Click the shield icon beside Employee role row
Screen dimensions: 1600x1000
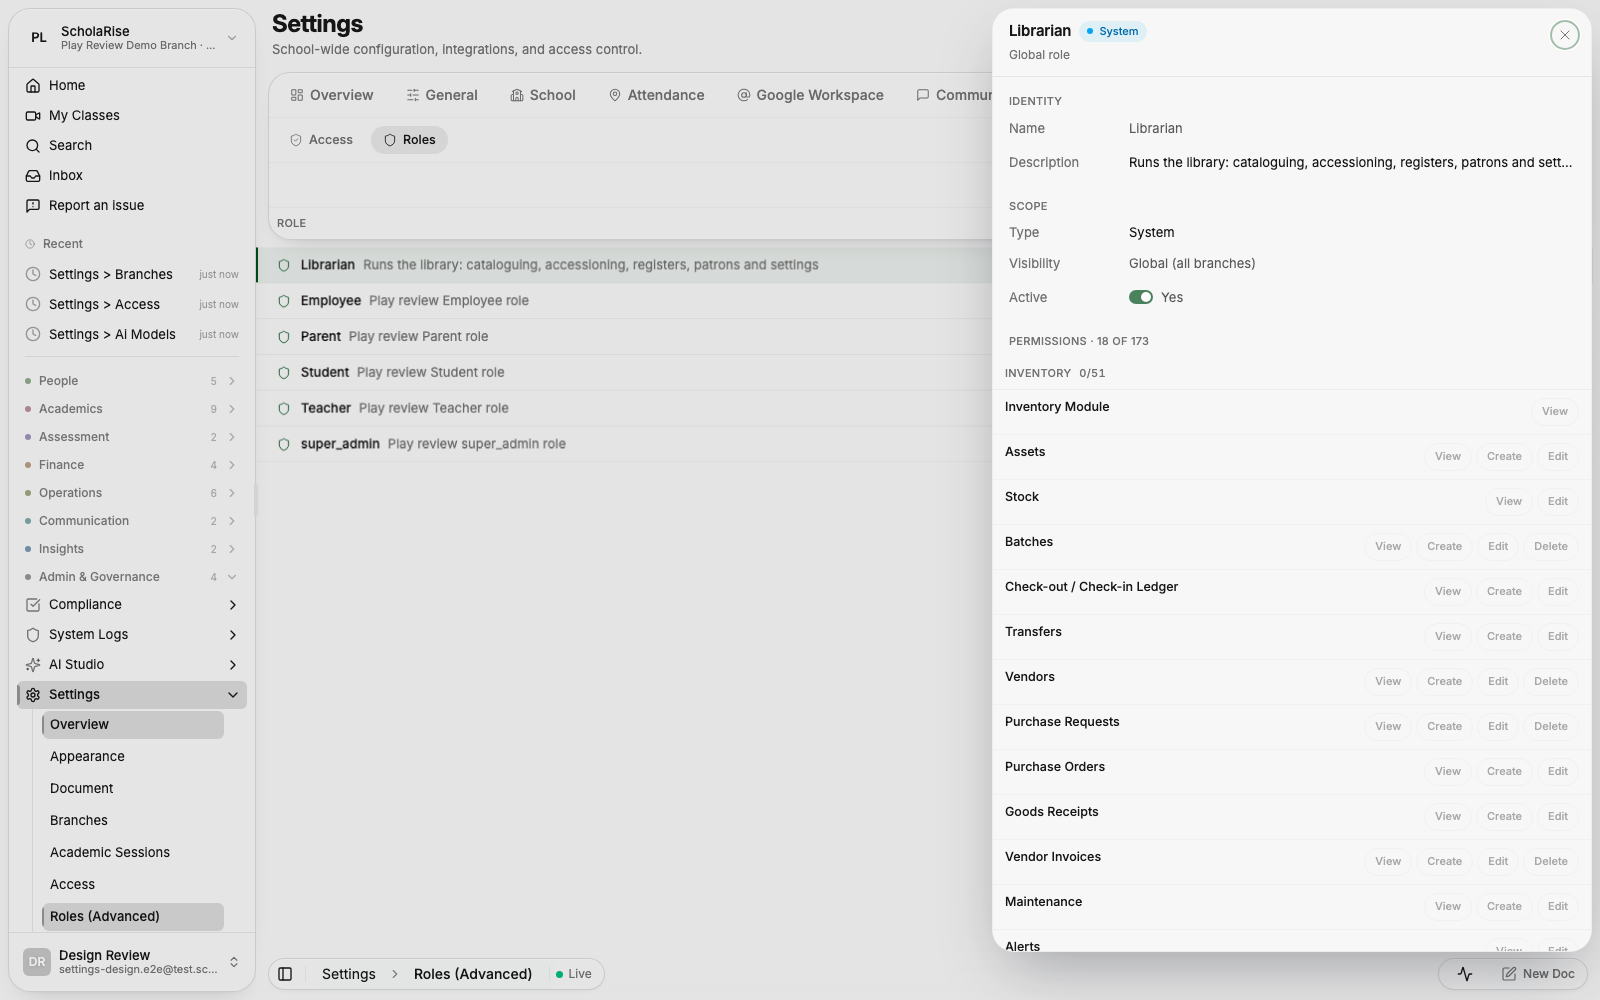(284, 301)
